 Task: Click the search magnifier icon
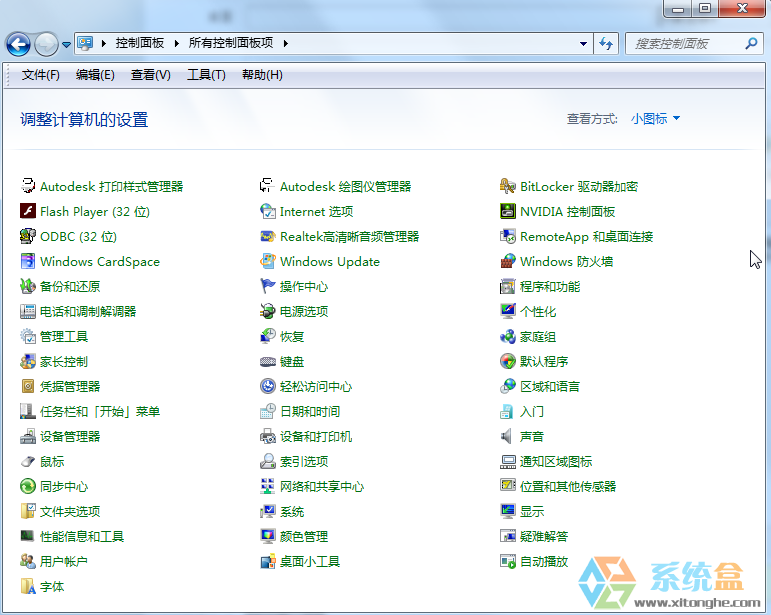pyautogui.click(x=751, y=44)
